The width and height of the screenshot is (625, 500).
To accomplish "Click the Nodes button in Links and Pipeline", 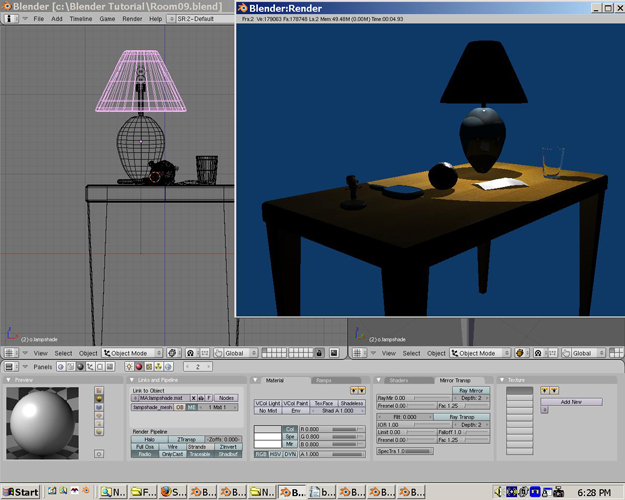I will [x=226, y=397].
